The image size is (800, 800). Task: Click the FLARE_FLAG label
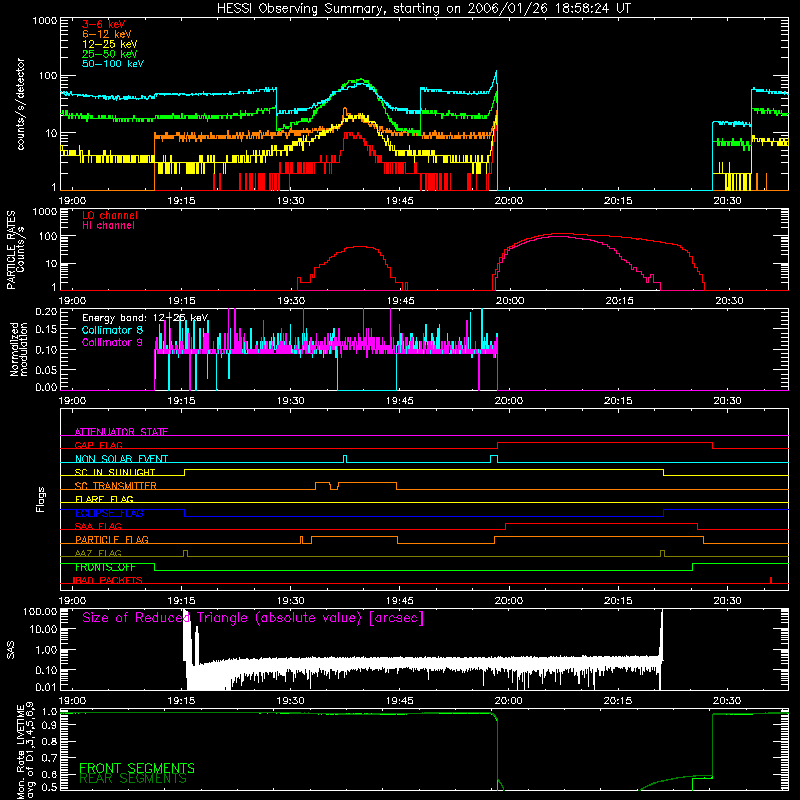tap(104, 499)
